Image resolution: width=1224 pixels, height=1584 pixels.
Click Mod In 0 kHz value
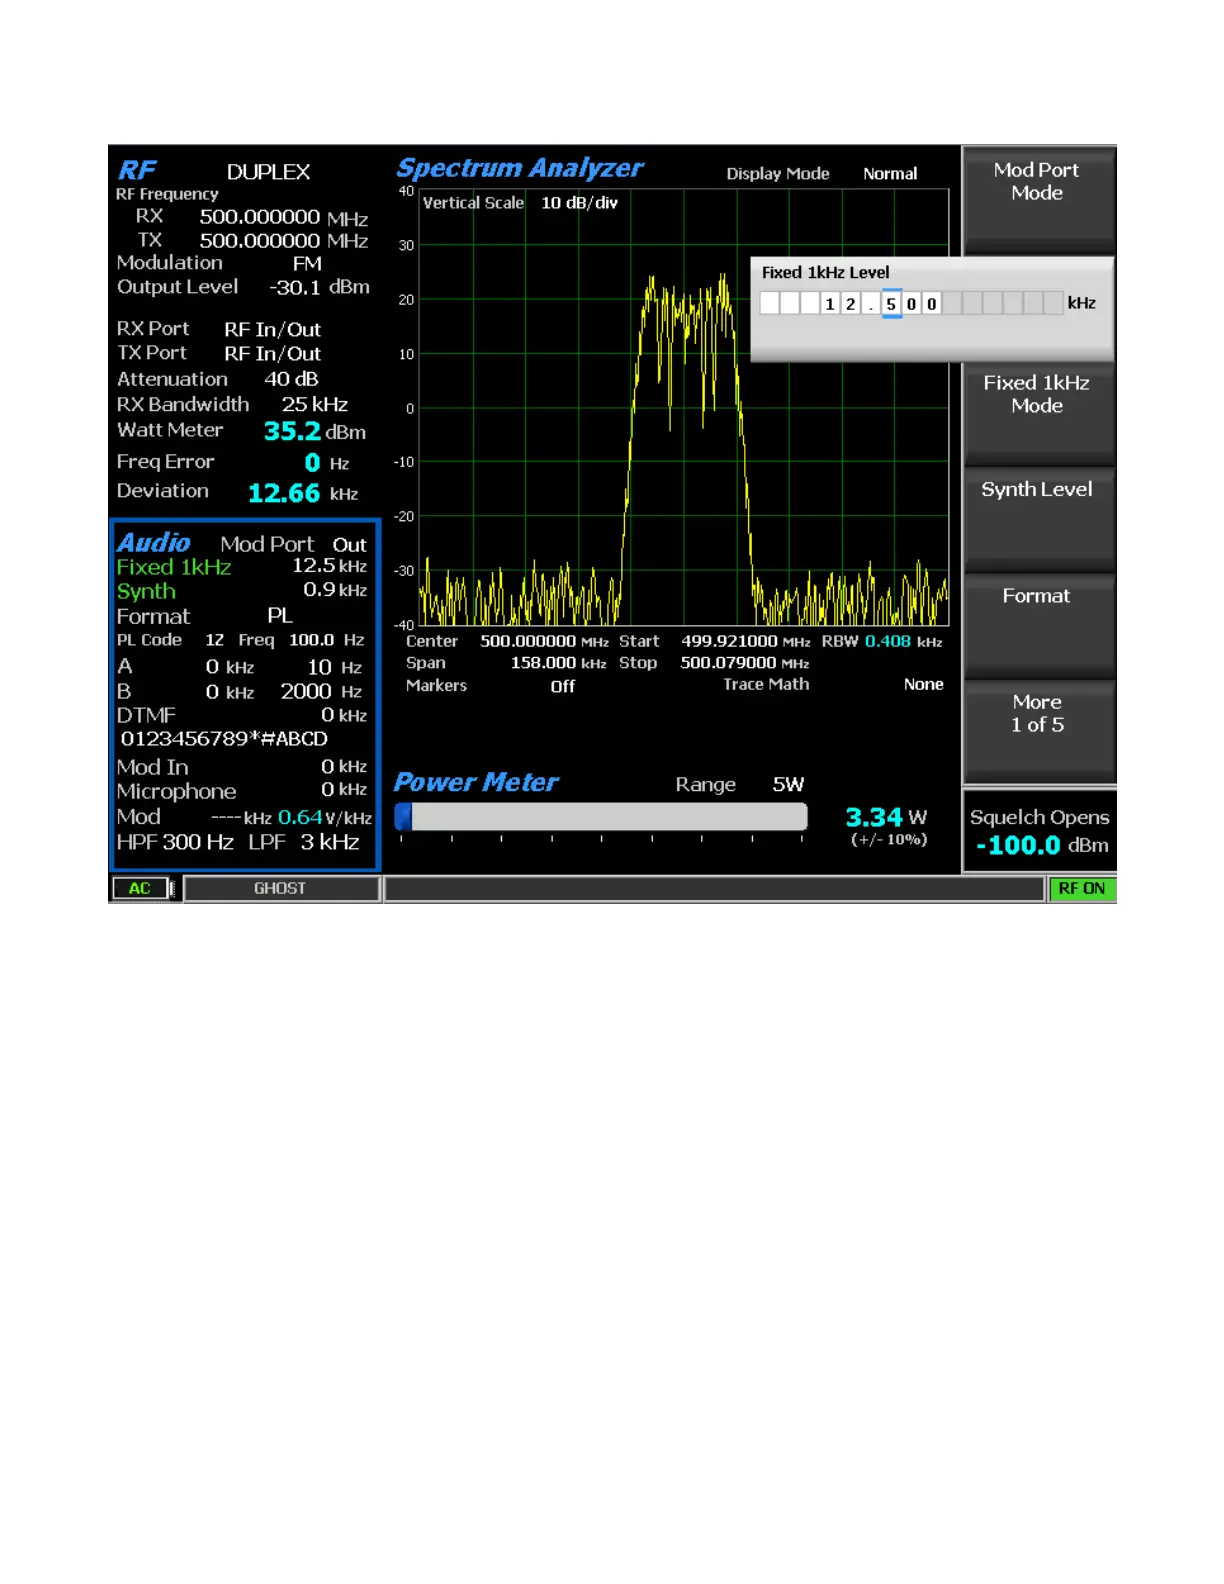pos(344,767)
